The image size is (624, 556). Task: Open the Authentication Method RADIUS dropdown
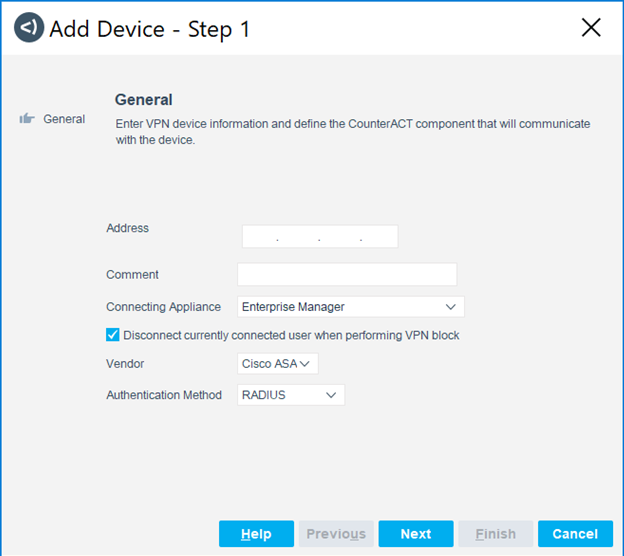tap(290, 395)
